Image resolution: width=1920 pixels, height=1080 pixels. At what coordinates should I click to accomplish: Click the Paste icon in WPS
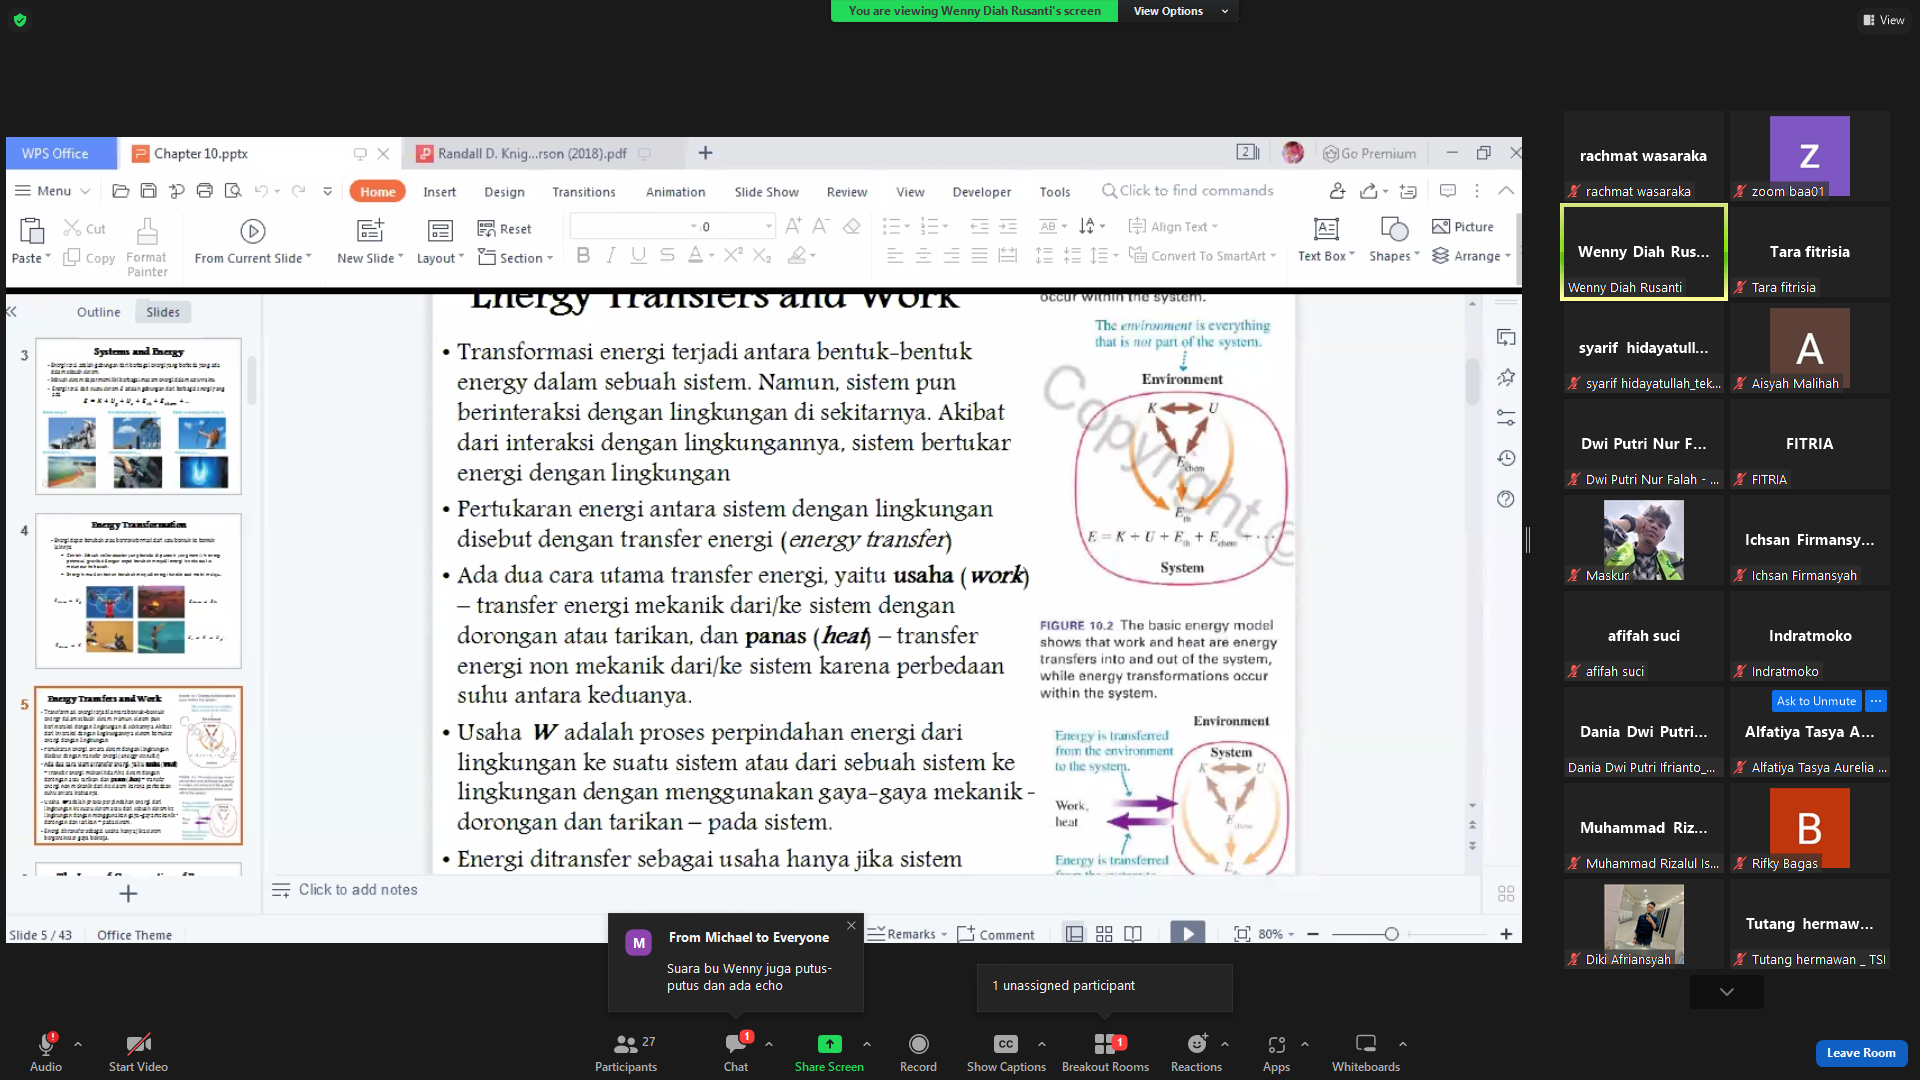click(x=31, y=232)
